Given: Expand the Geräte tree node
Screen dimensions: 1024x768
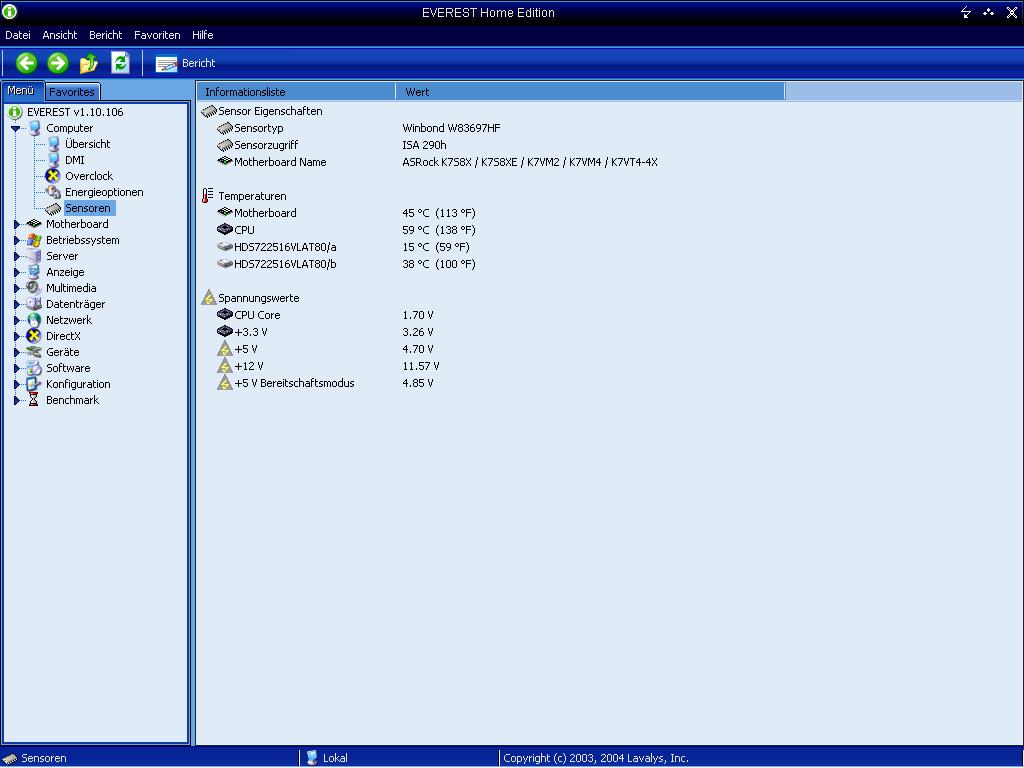Looking at the screenshot, I should (17, 353).
